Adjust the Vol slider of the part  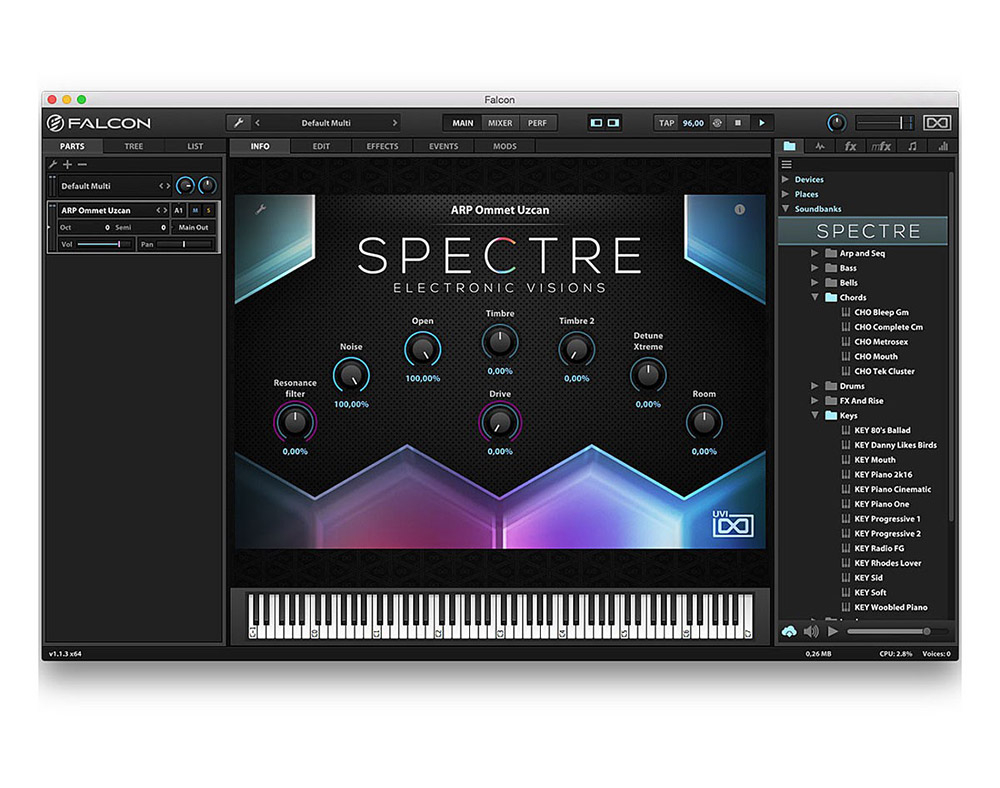(97, 244)
